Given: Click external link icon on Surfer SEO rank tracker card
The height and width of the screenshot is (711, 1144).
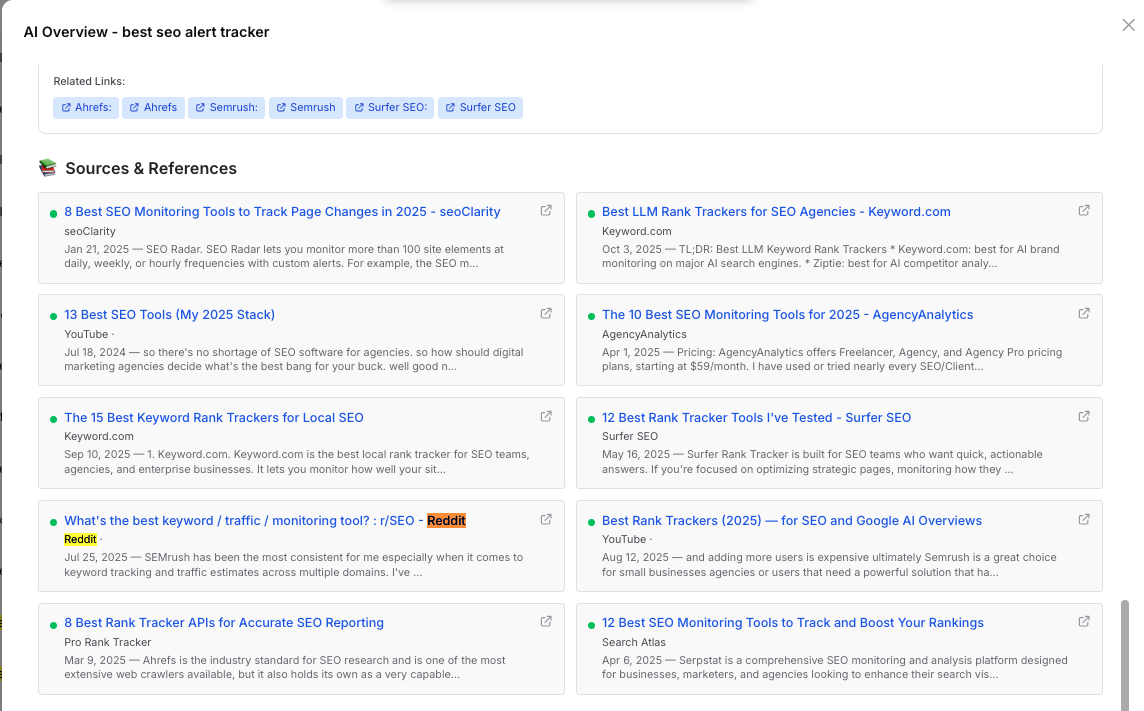Looking at the screenshot, I should pyautogui.click(x=1084, y=416).
